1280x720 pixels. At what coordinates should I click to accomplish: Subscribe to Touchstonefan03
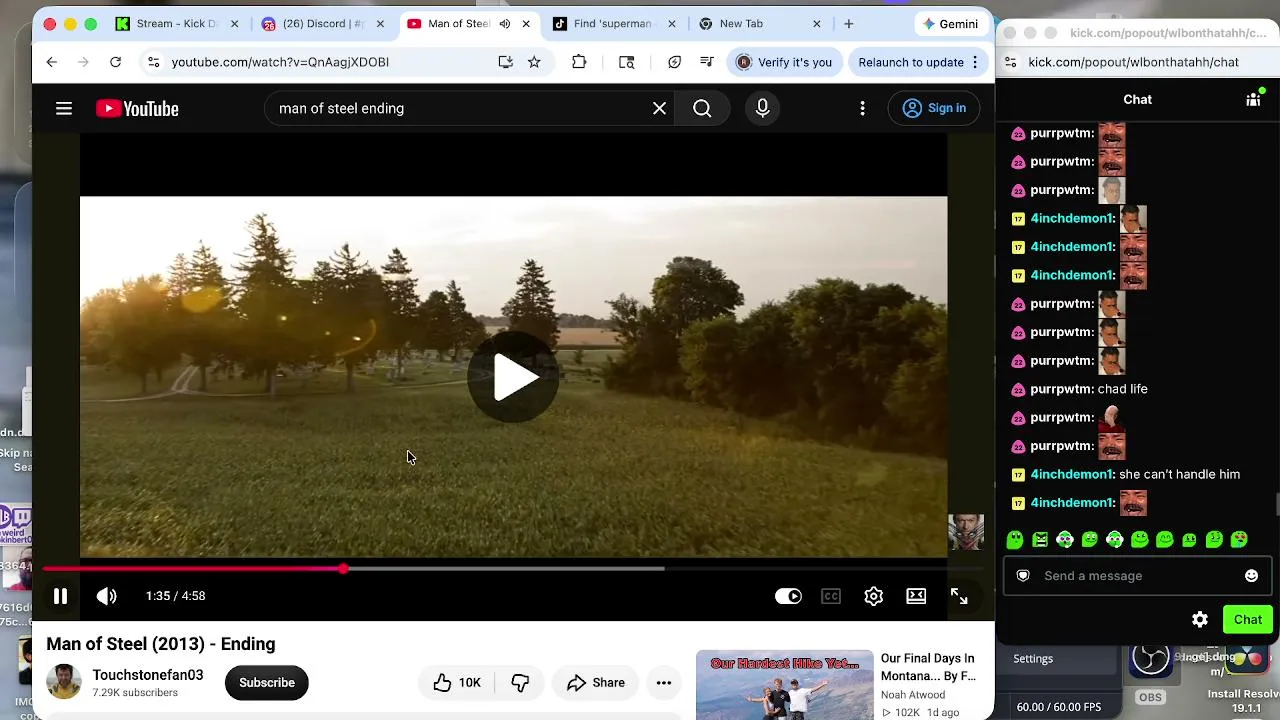click(x=267, y=683)
